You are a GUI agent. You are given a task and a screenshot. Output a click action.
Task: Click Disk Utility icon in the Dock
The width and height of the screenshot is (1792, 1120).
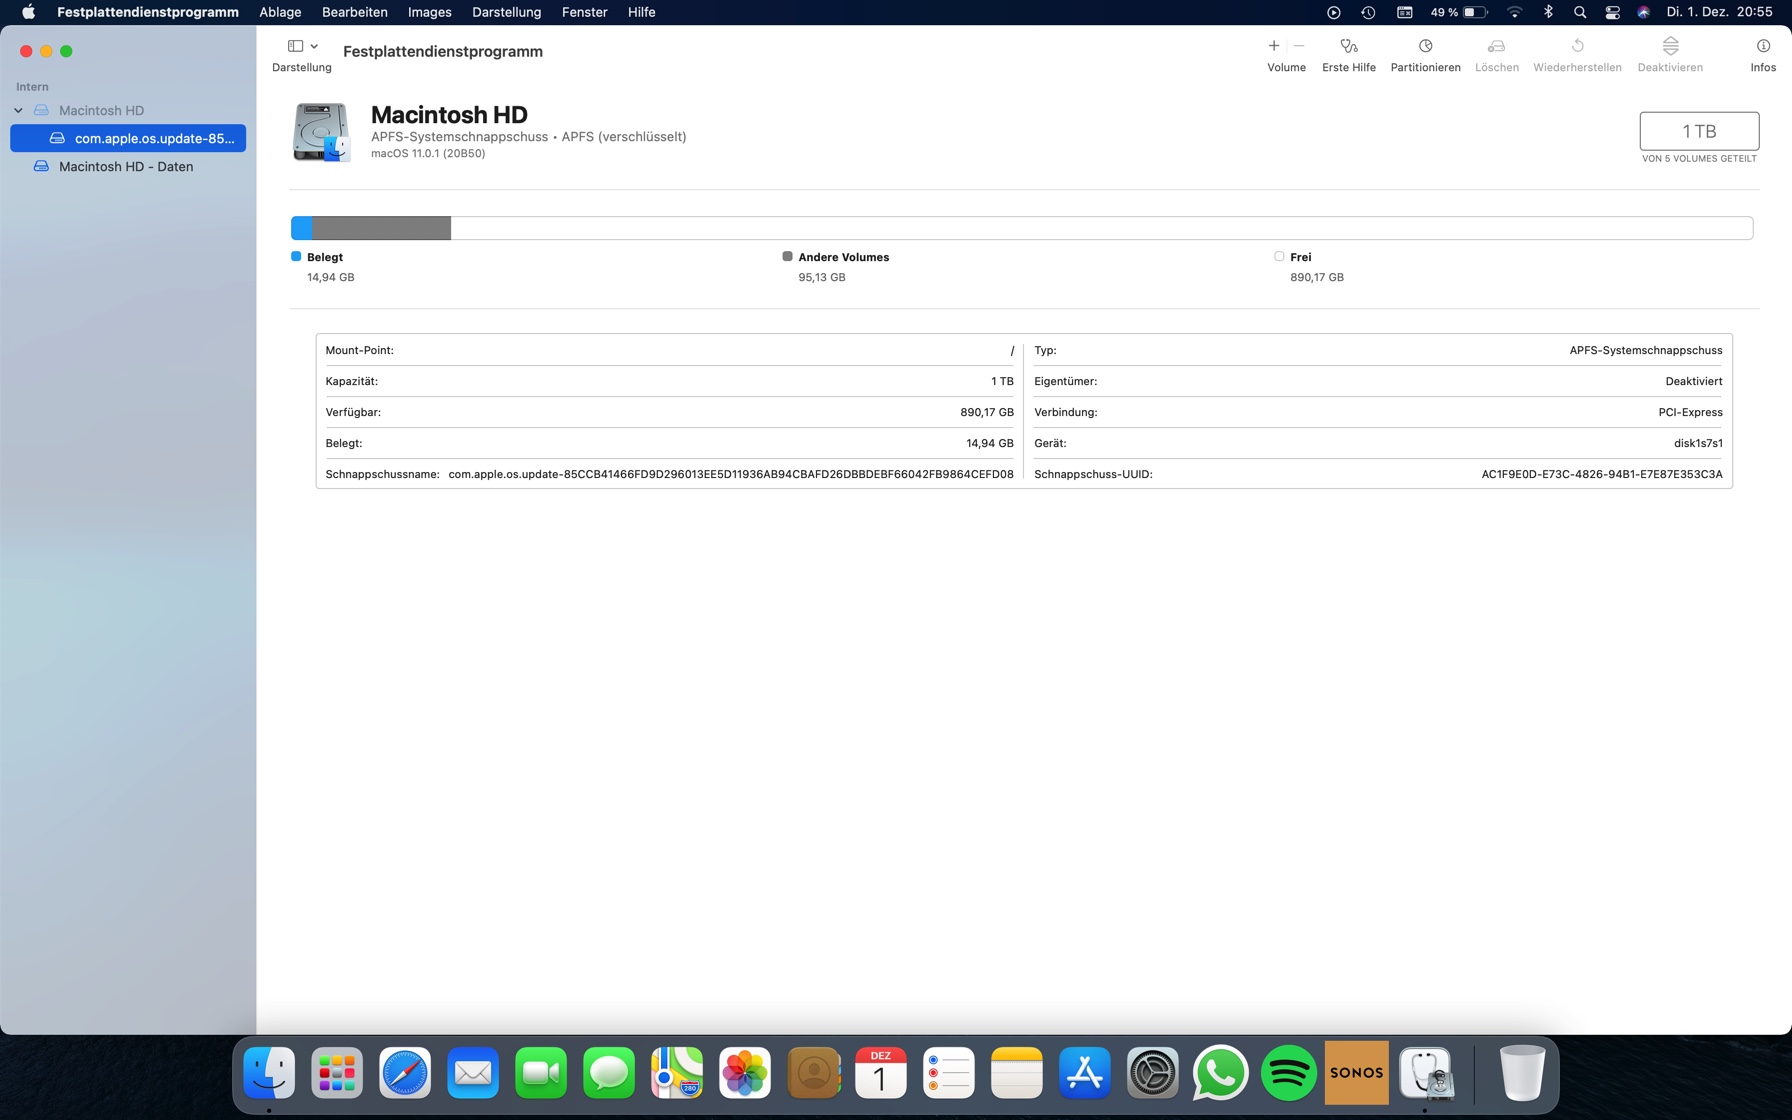coord(1426,1073)
